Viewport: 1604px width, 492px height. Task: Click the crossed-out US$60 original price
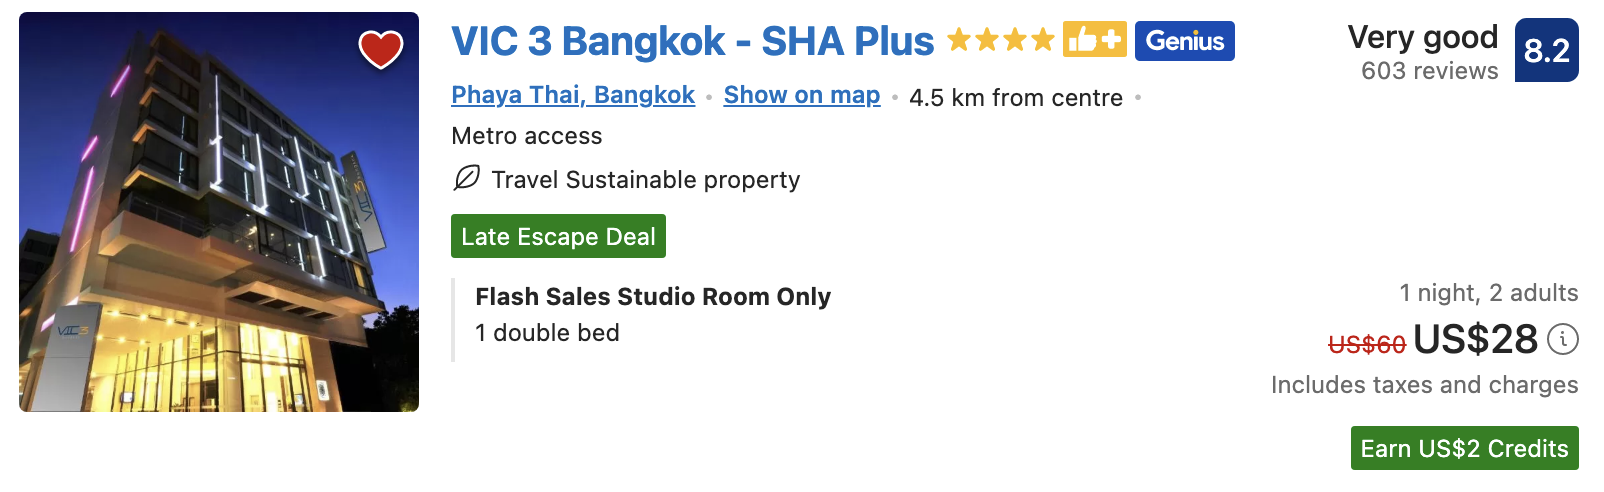point(1367,344)
